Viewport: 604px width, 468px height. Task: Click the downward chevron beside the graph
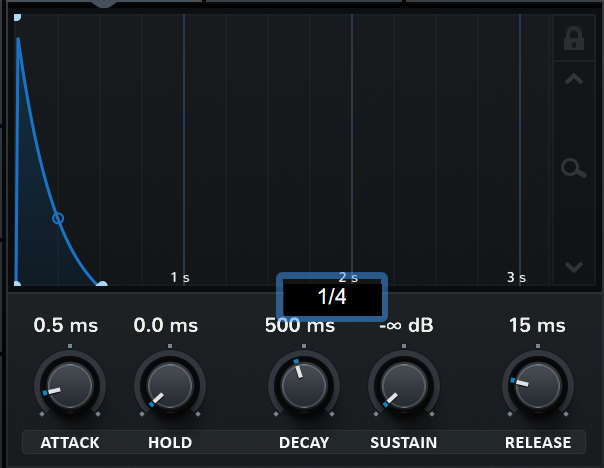point(574,267)
